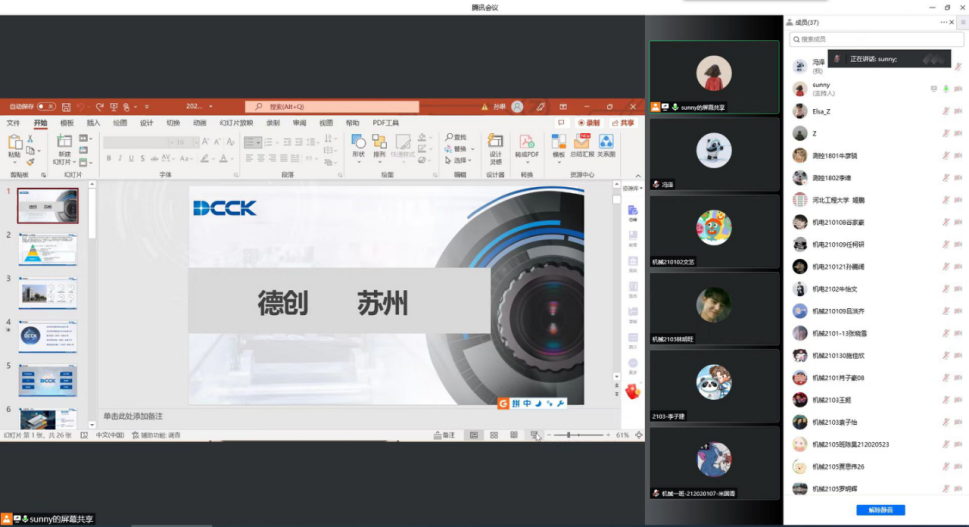Expand the font size dropdown
This screenshot has width=969, height=527.
pyautogui.click(x=193, y=143)
